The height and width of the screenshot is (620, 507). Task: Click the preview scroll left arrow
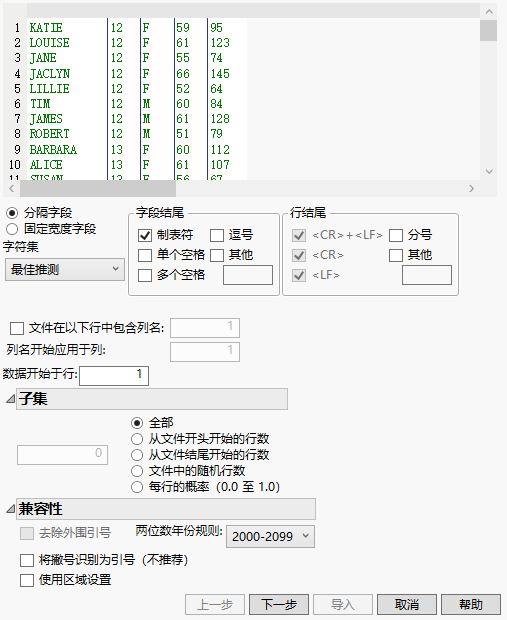pyautogui.click(x=11, y=189)
